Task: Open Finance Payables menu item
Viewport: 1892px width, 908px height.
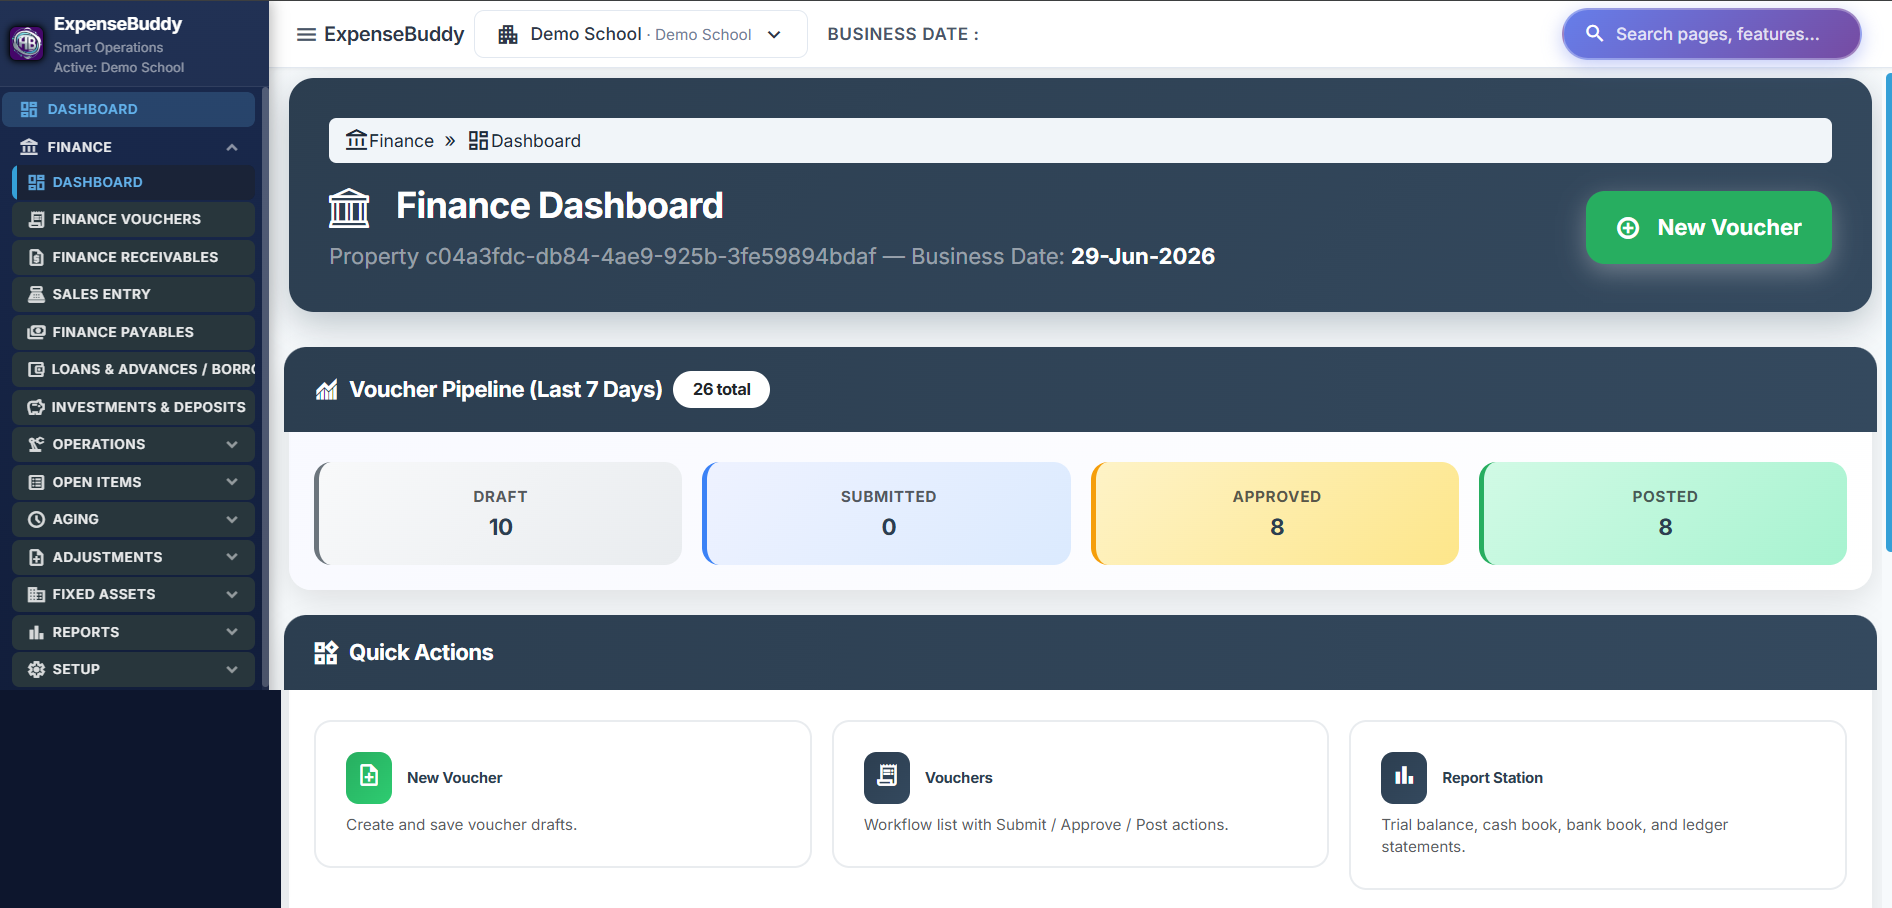Action: [x=134, y=332]
